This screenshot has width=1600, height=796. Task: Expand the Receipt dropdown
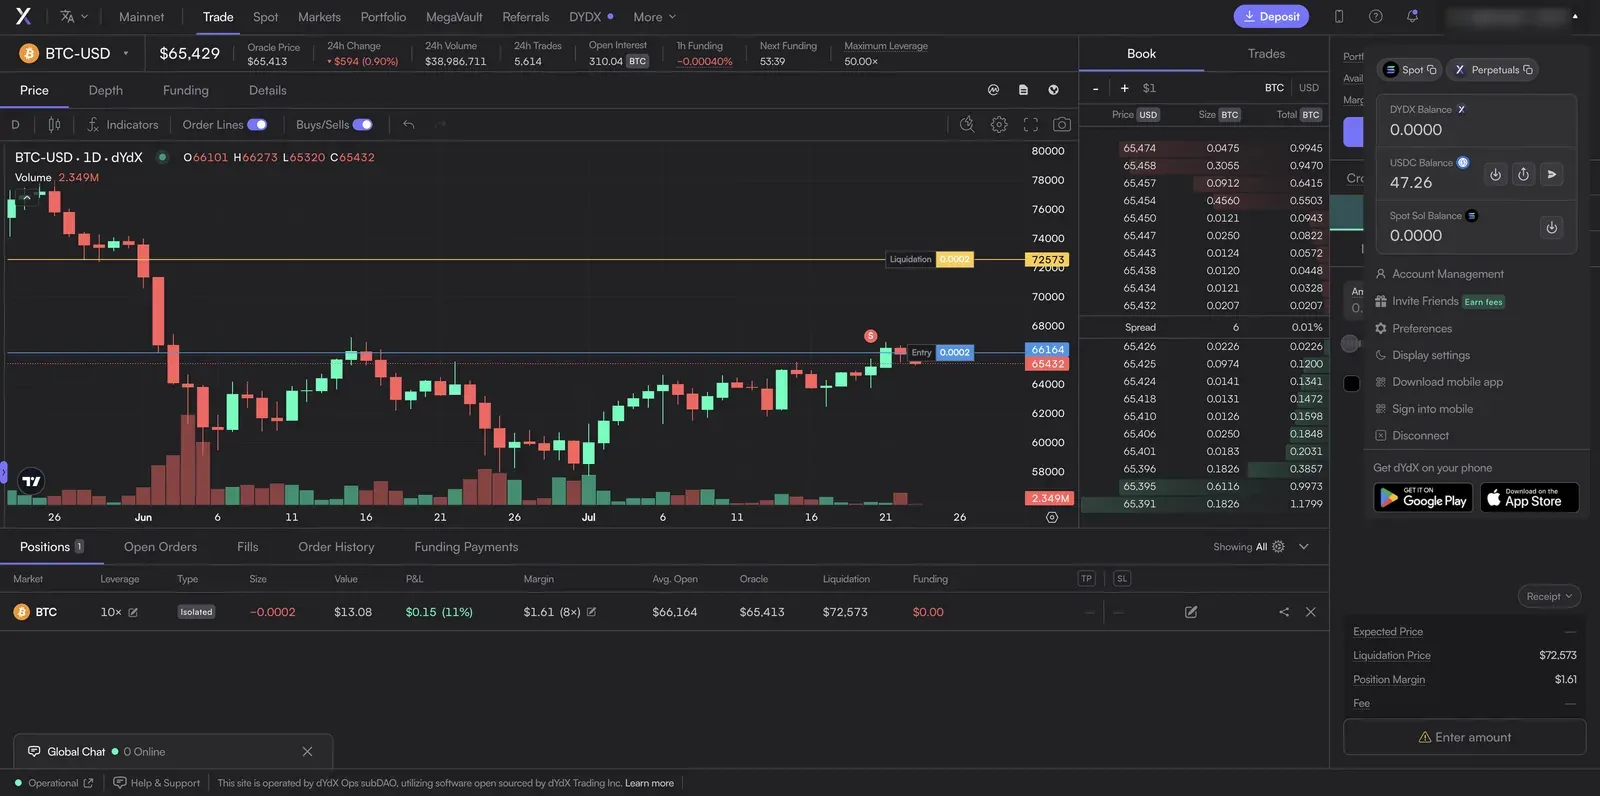(x=1549, y=596)
